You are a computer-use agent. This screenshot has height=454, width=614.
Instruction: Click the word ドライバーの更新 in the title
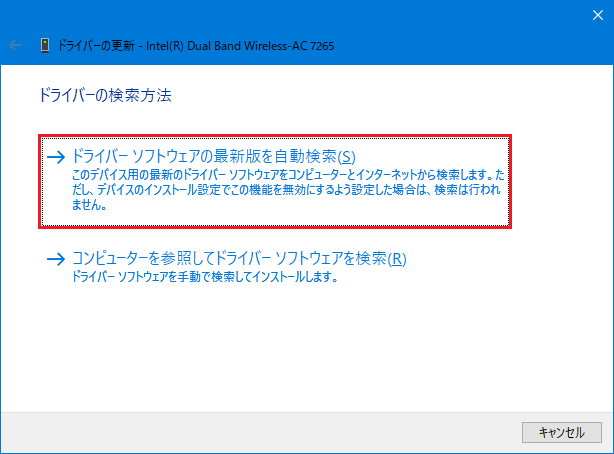tap(96, 45)
